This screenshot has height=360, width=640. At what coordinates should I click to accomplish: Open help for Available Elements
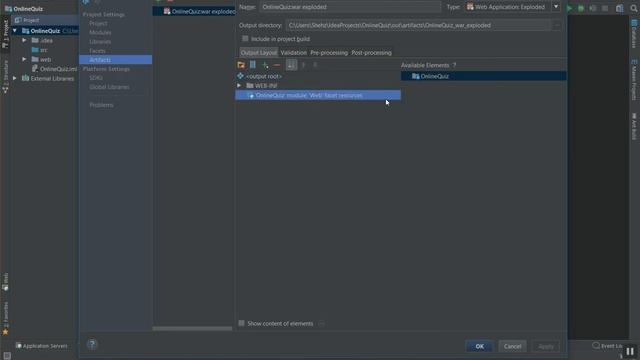click(x=454, y=65)
